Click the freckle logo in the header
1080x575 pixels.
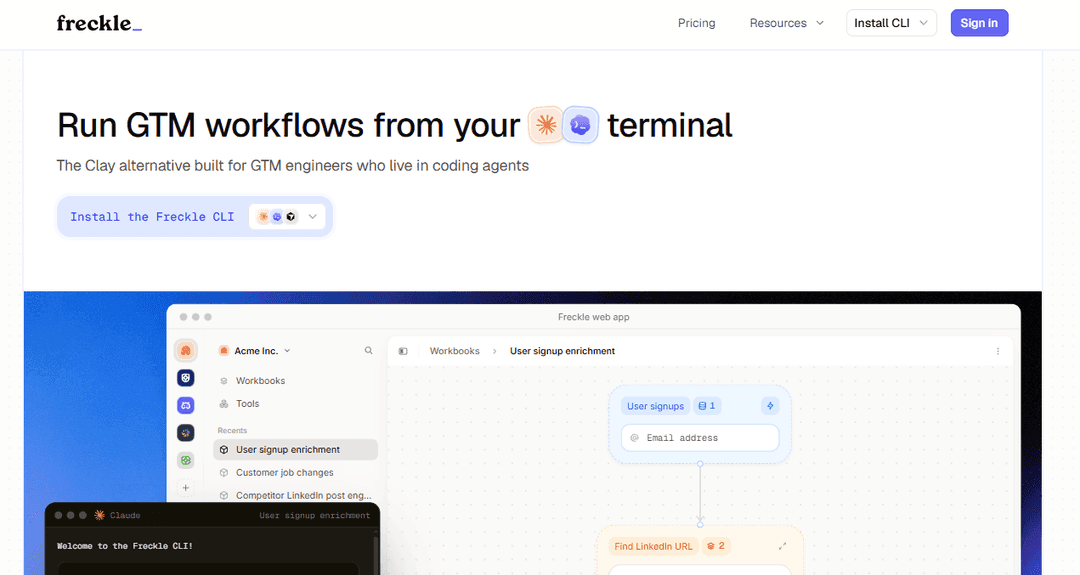[99, 23]
